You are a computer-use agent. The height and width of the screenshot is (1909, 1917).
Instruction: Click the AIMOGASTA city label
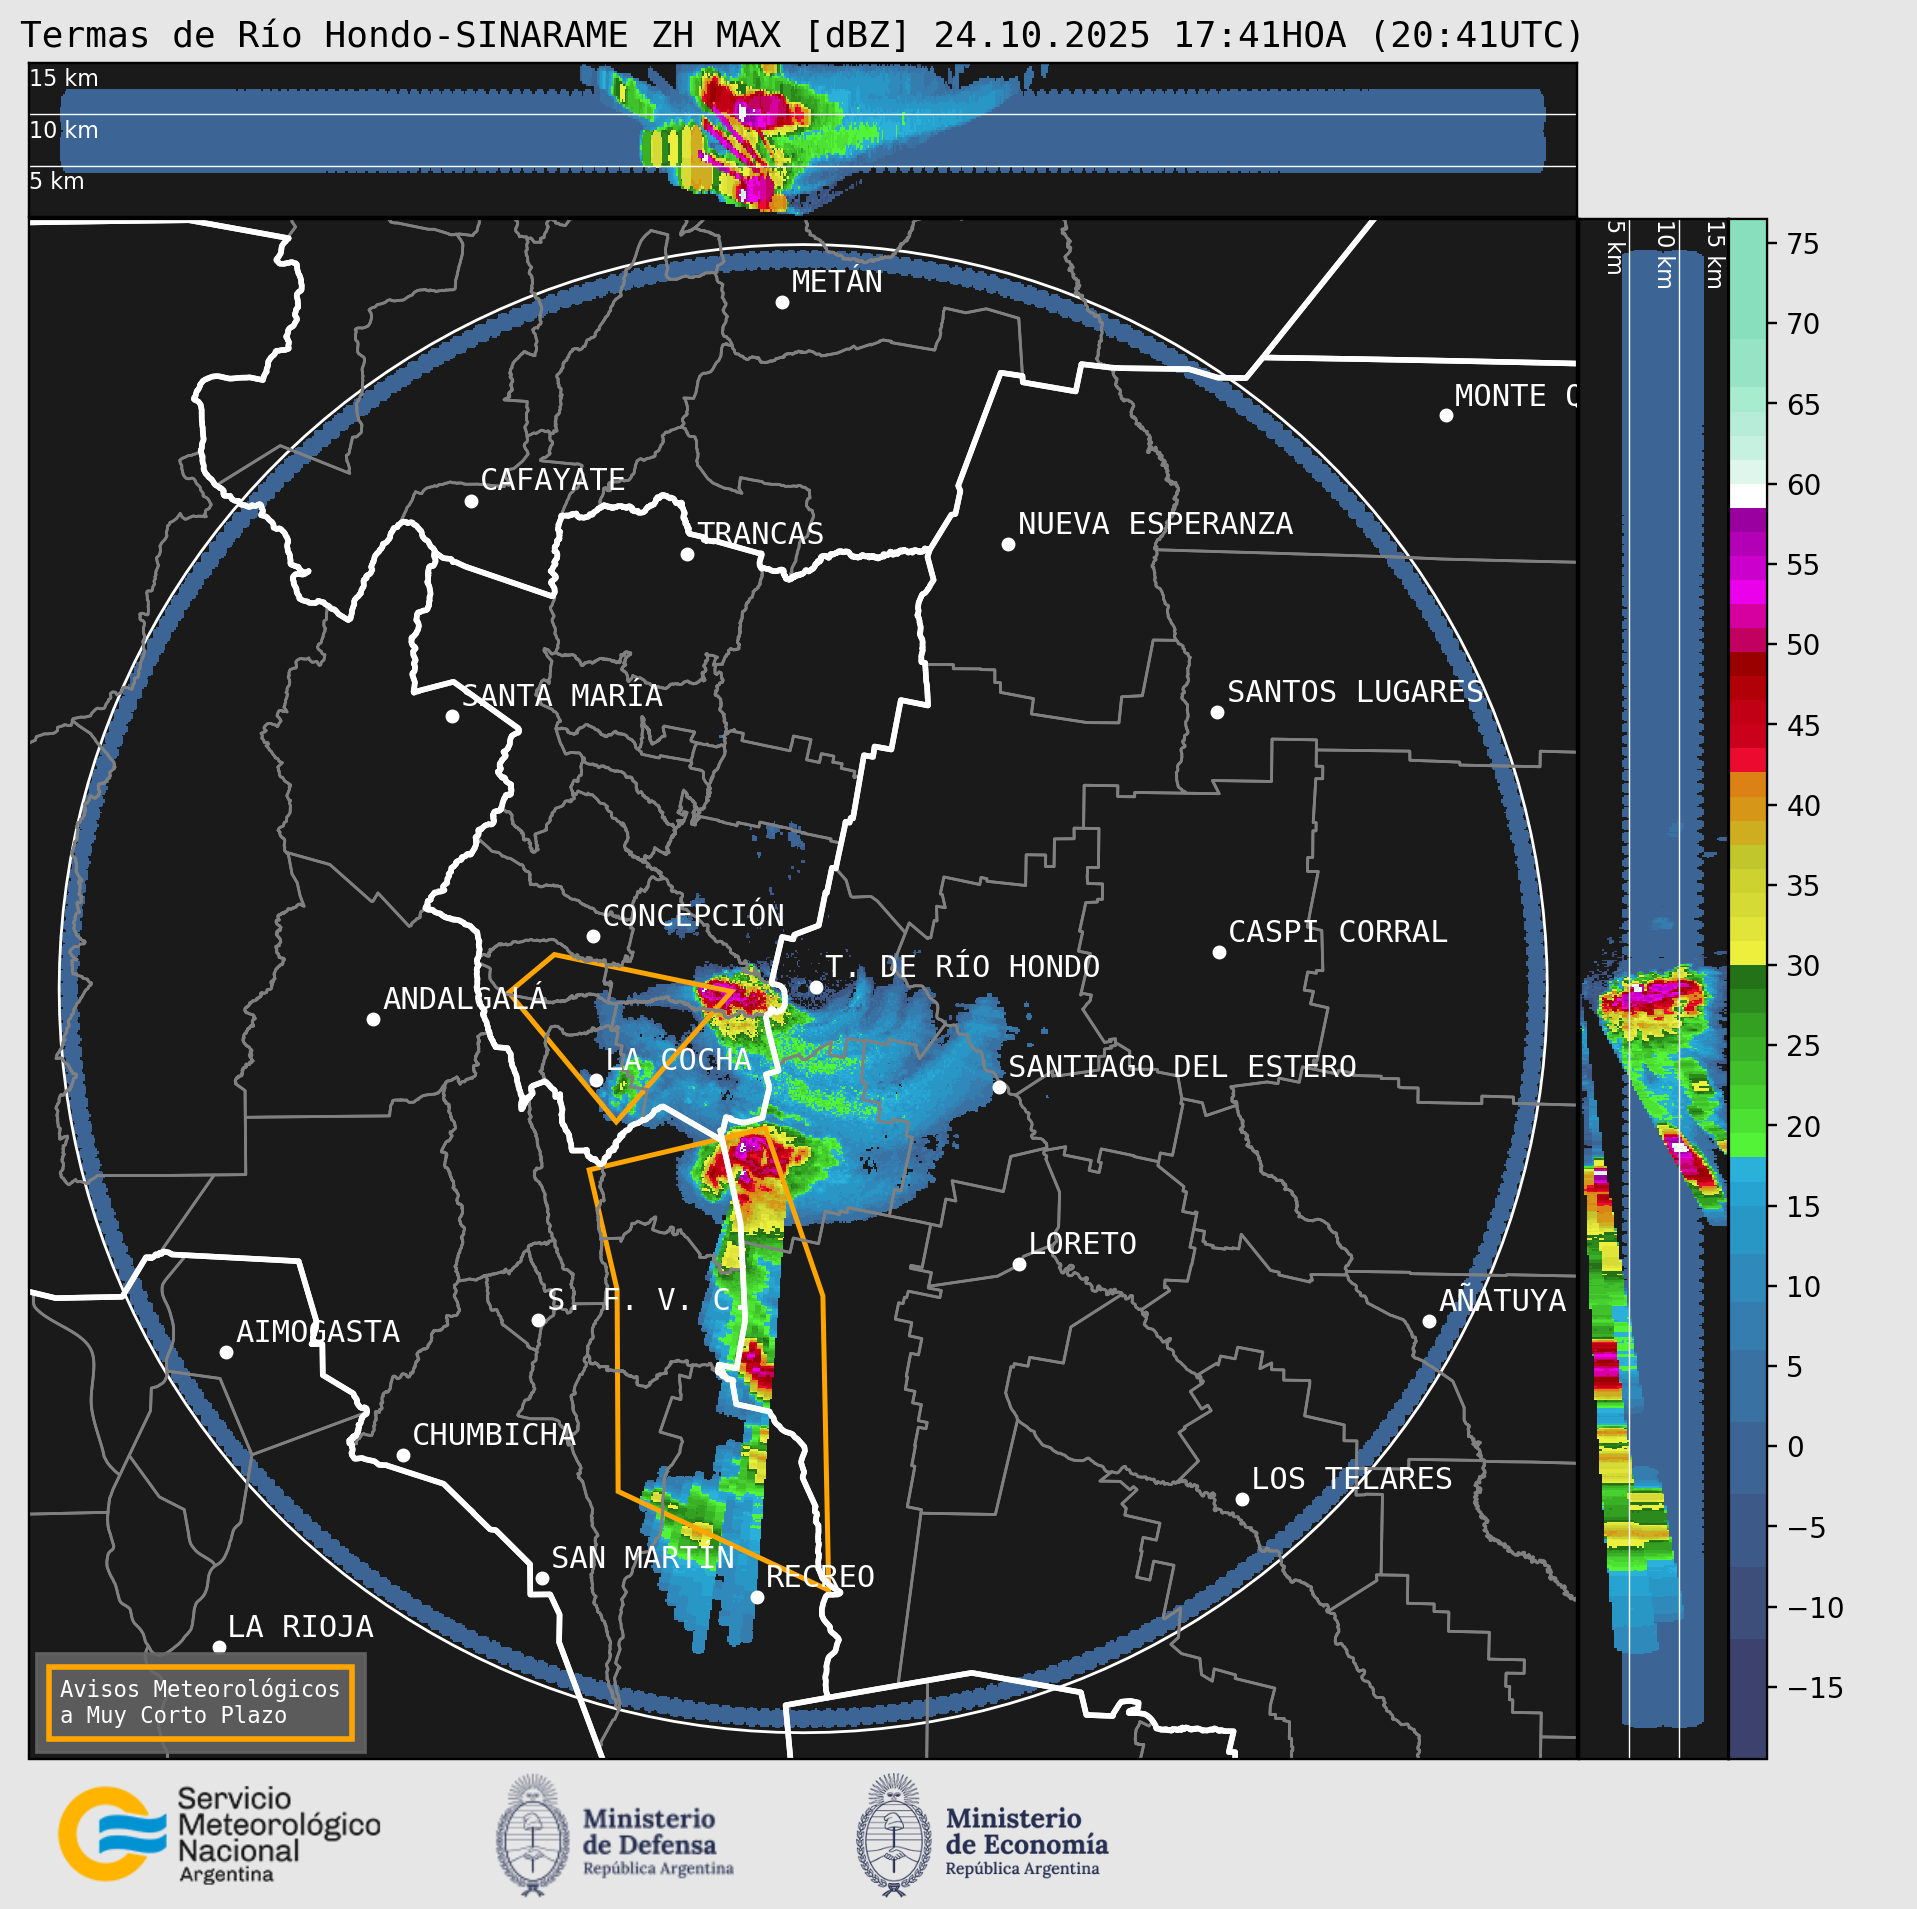point(318,1332)
